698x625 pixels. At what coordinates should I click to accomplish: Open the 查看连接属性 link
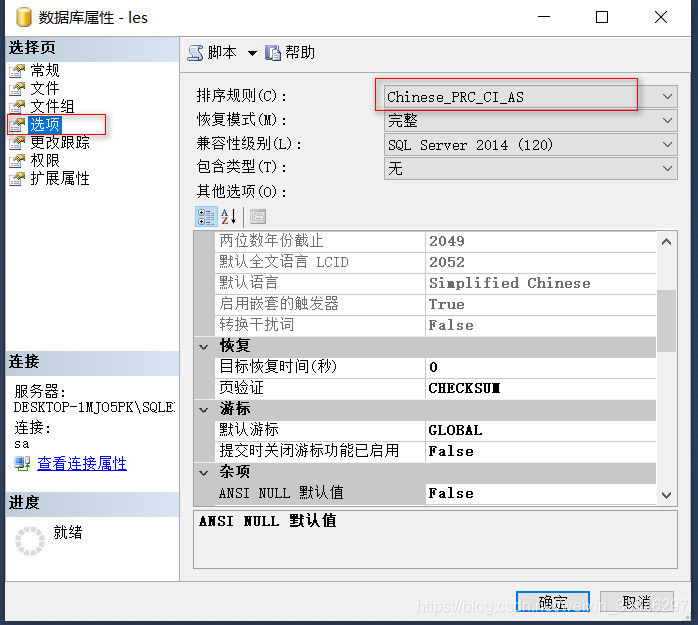[x=82, y=463]
